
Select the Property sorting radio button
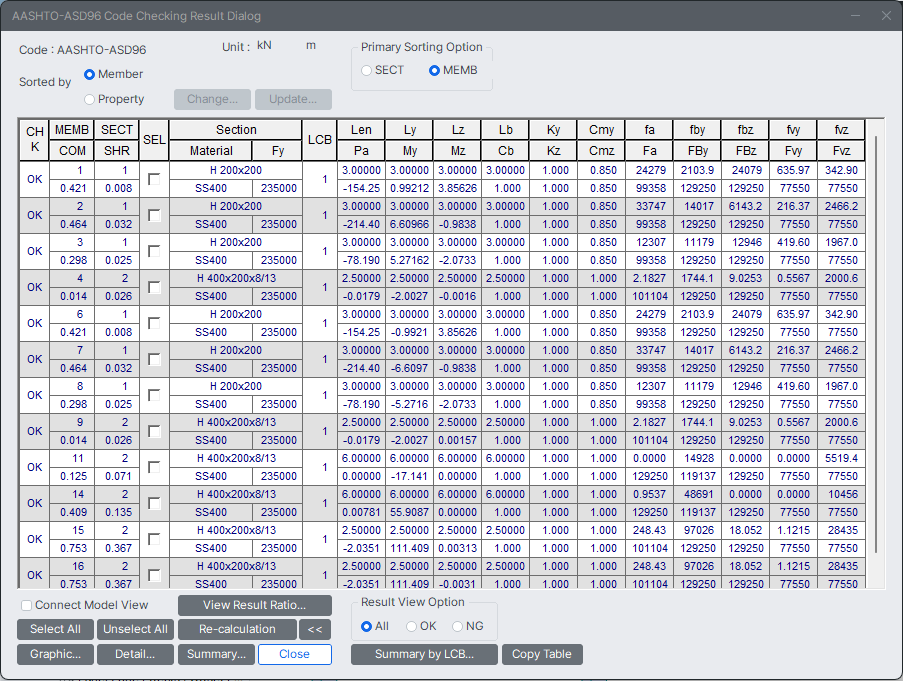pos(90,99)
